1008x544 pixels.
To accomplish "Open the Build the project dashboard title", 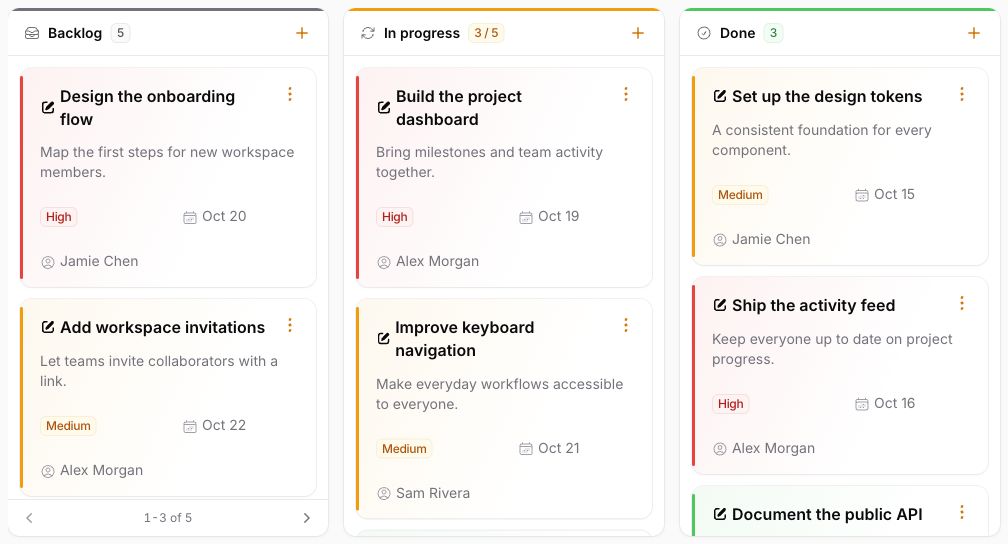I will point(459,107).
